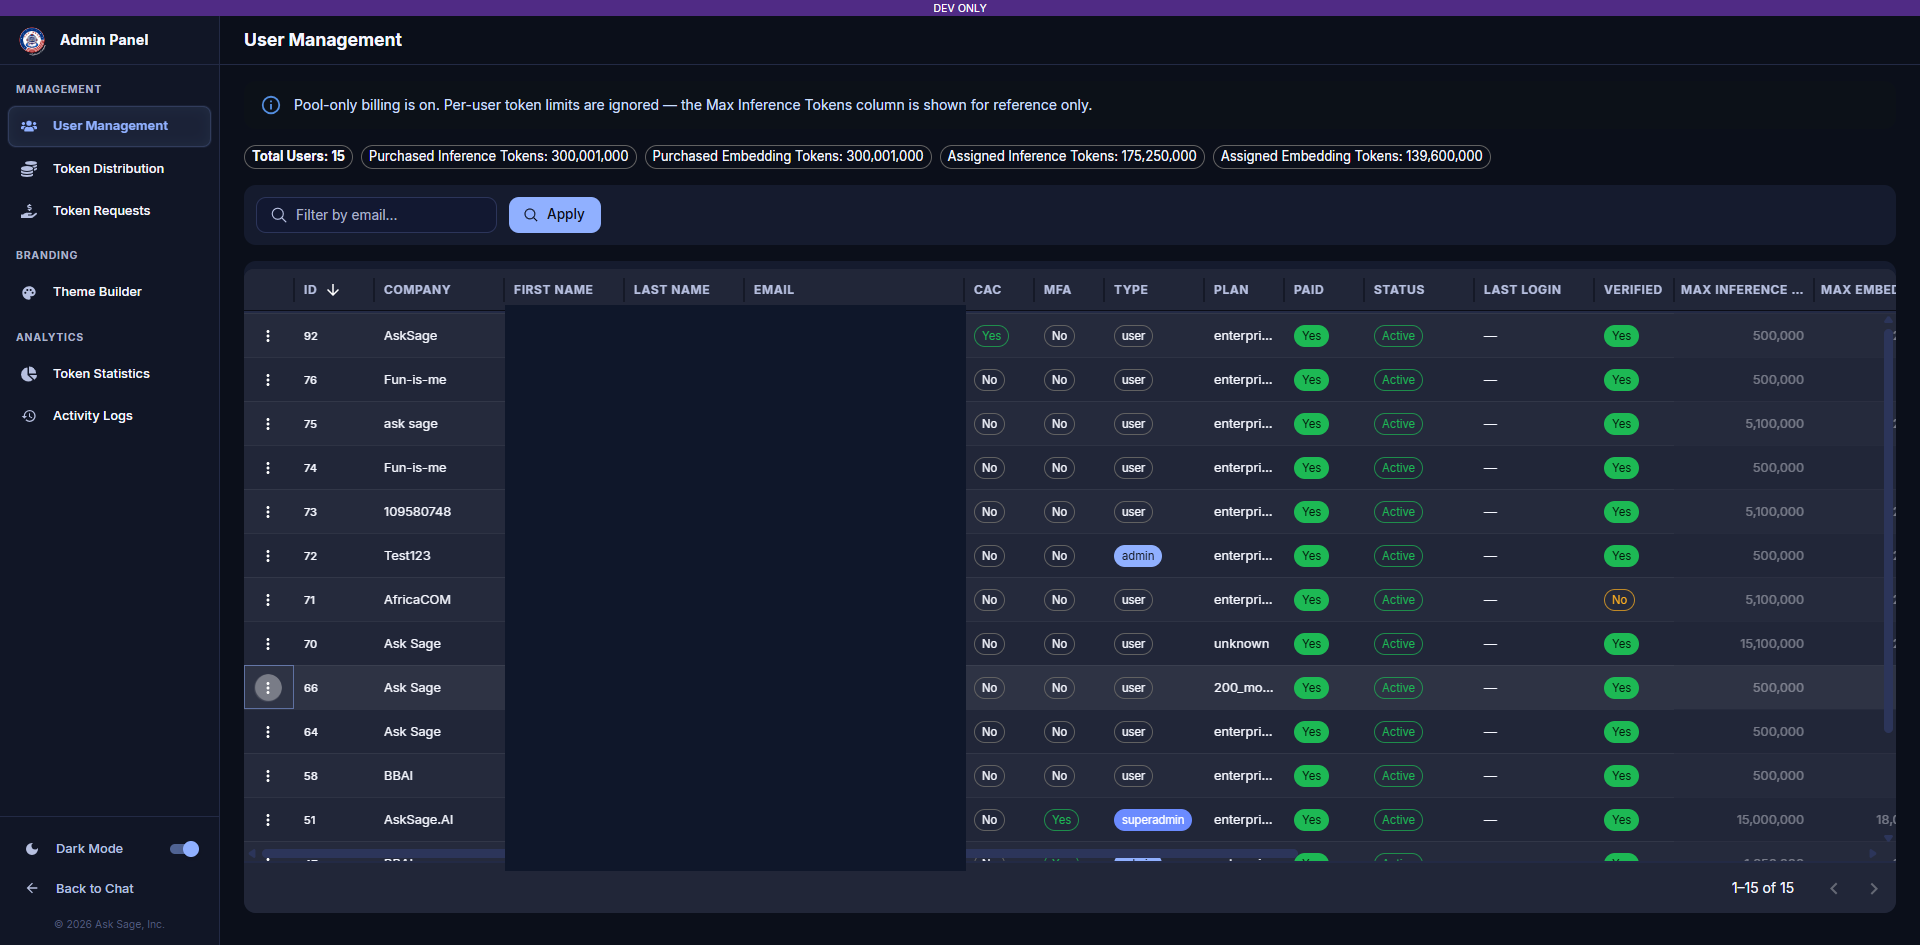Viewport: 1920px width, 945px height.
Task: Click the Purchased Inference Tokens chip
Action: (x=498, y=157)
